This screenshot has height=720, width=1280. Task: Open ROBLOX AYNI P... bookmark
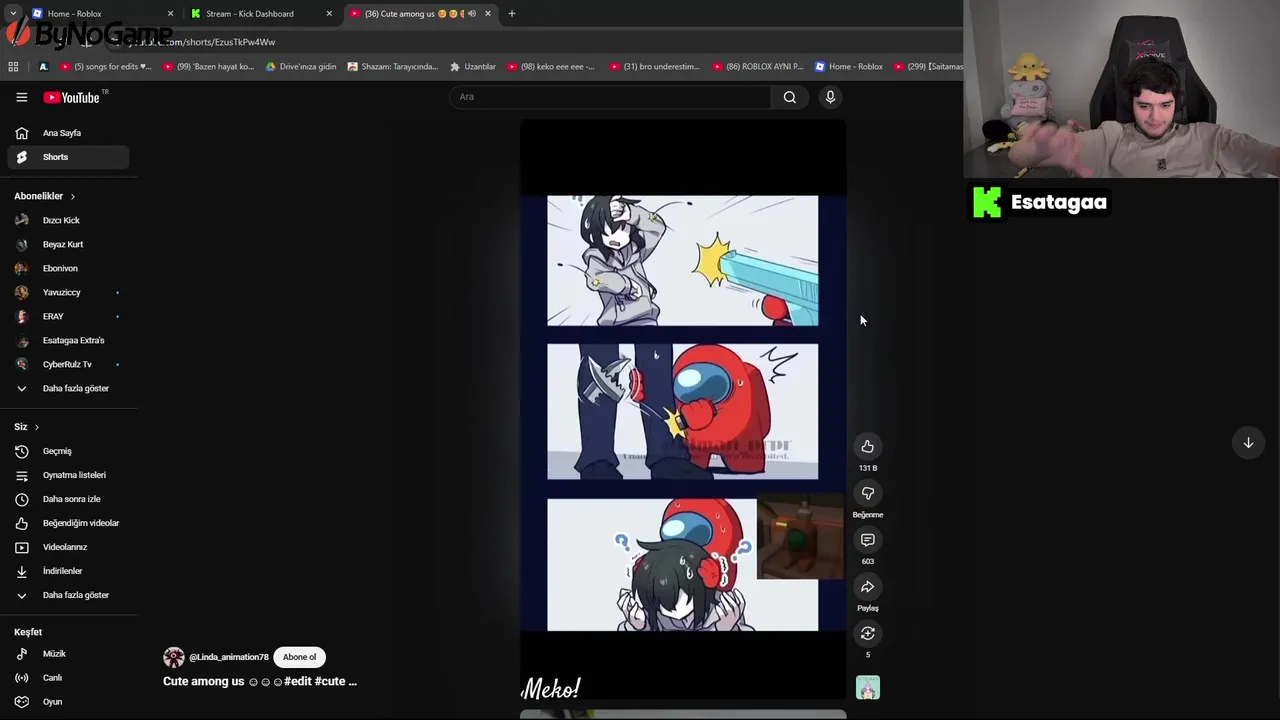758,67
